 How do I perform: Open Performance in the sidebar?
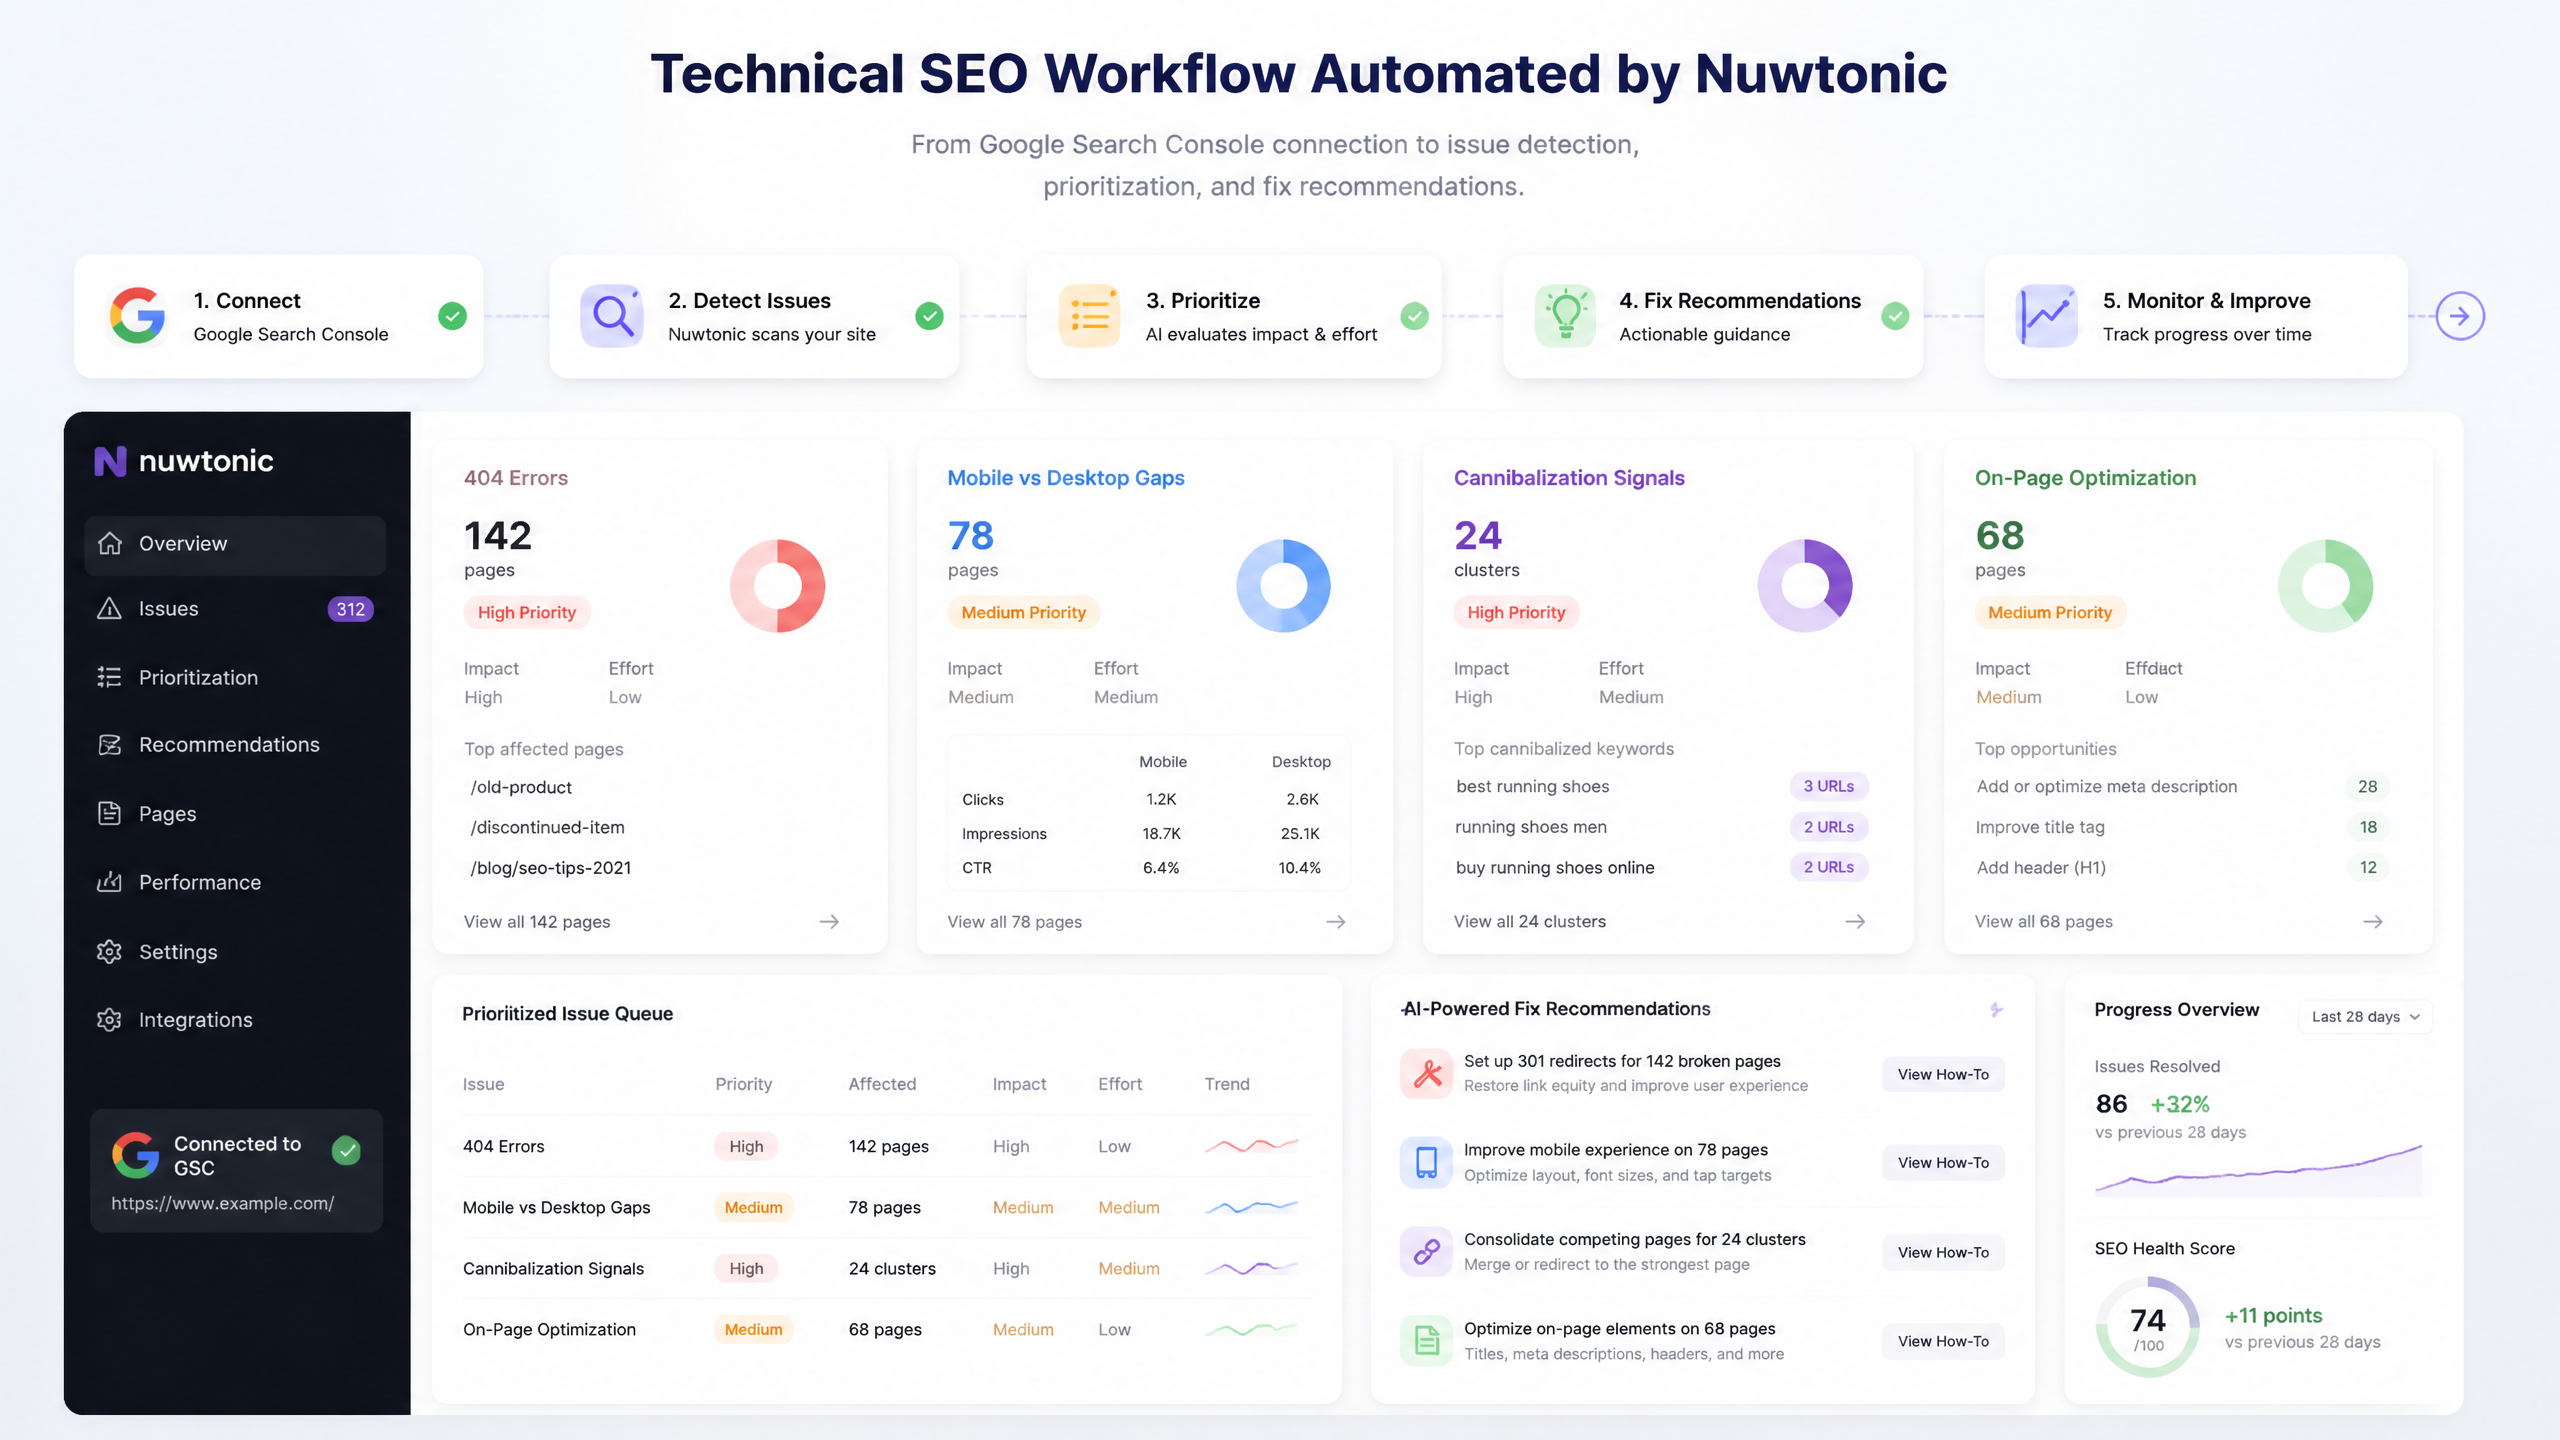pyautogui.click(x=235, y=882)
